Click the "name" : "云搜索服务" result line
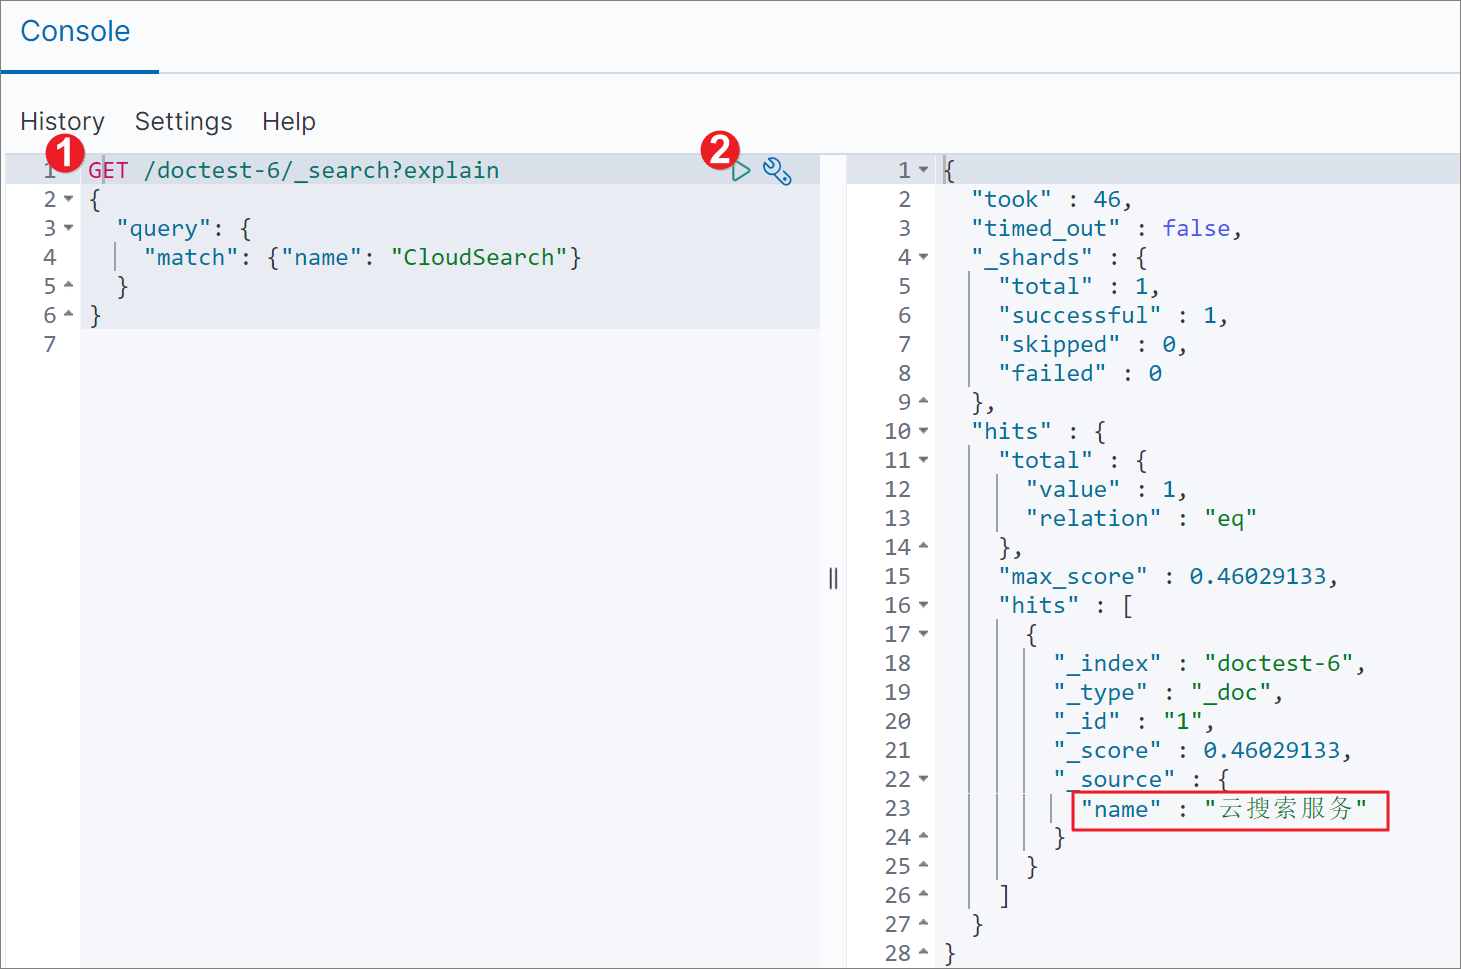Screen dimensions: 1461x969 click(x=1224, y=808)
